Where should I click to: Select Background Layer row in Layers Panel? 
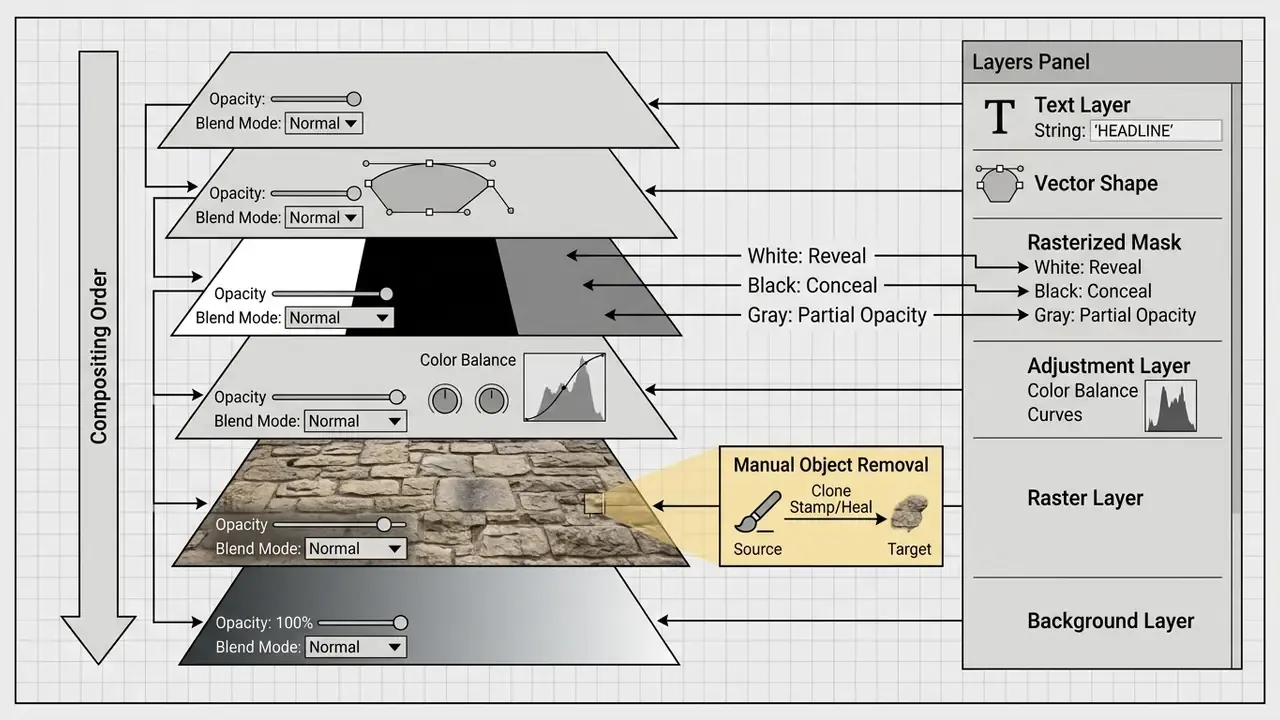pos(1097,621)
